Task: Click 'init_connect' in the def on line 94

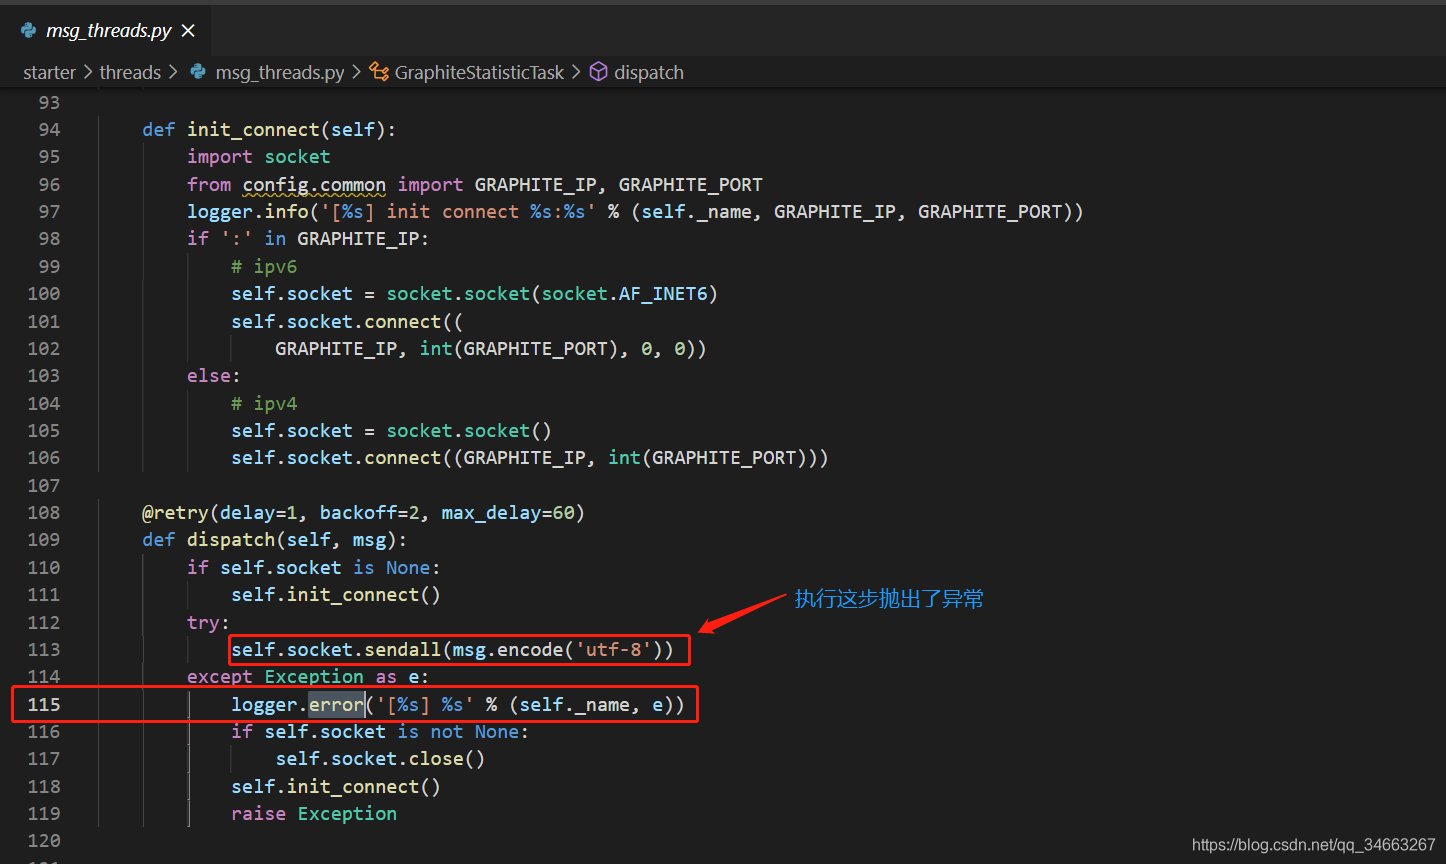Action: pyautogui.click(x=253, y=129)
